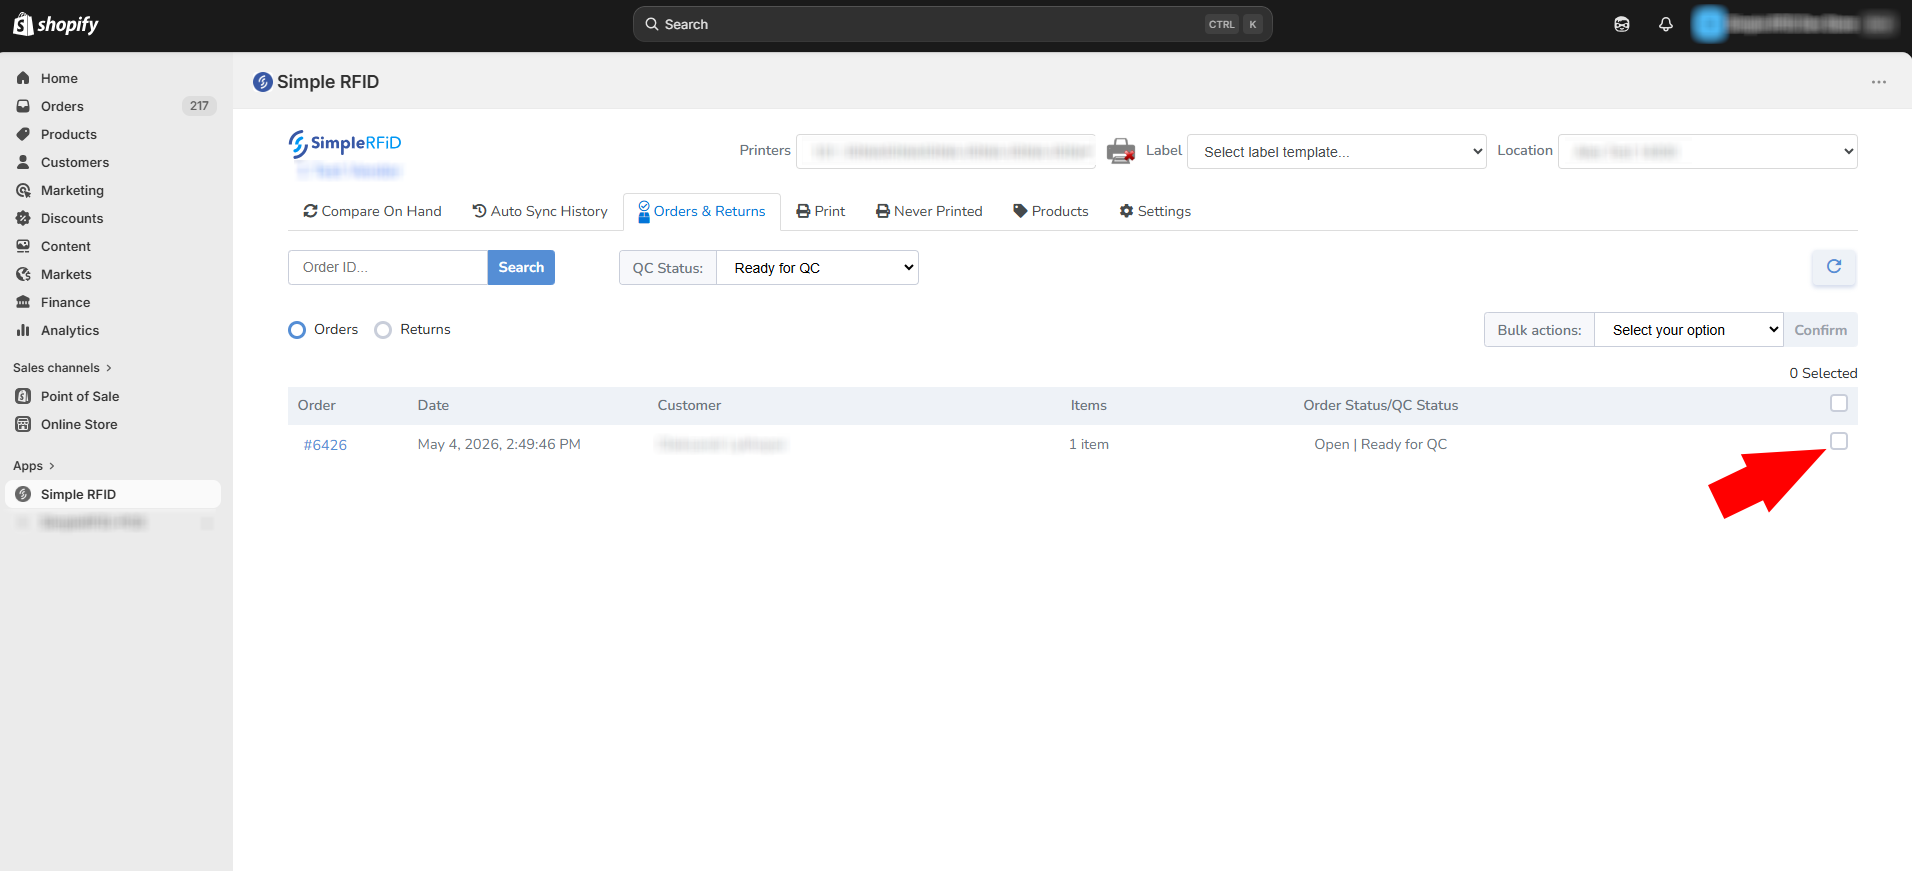
Task: Open the three-dot app menu
Action: click(x=1879, y=82)
